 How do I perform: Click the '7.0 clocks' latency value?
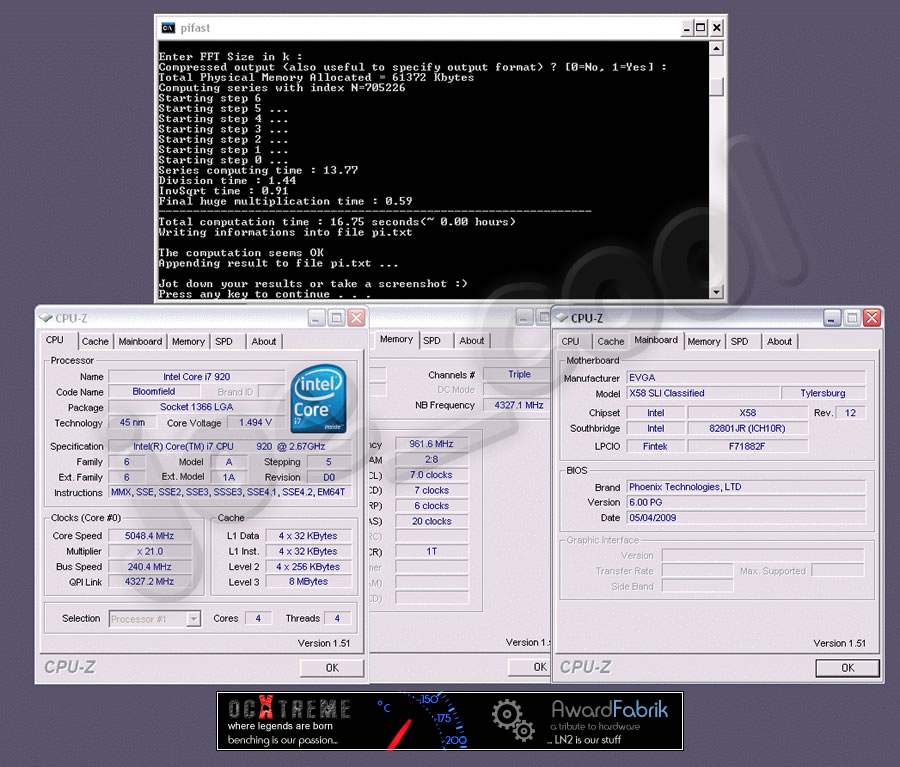pyautogui.click(x=432, y=475)
